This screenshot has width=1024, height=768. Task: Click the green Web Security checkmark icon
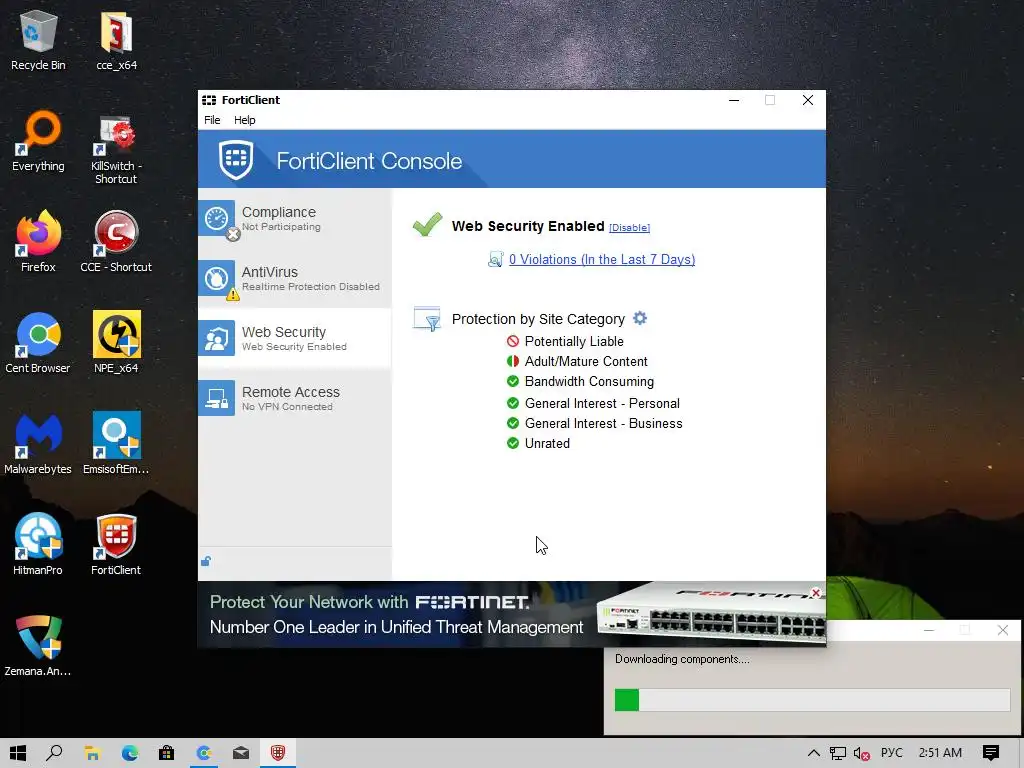point(428,225)
